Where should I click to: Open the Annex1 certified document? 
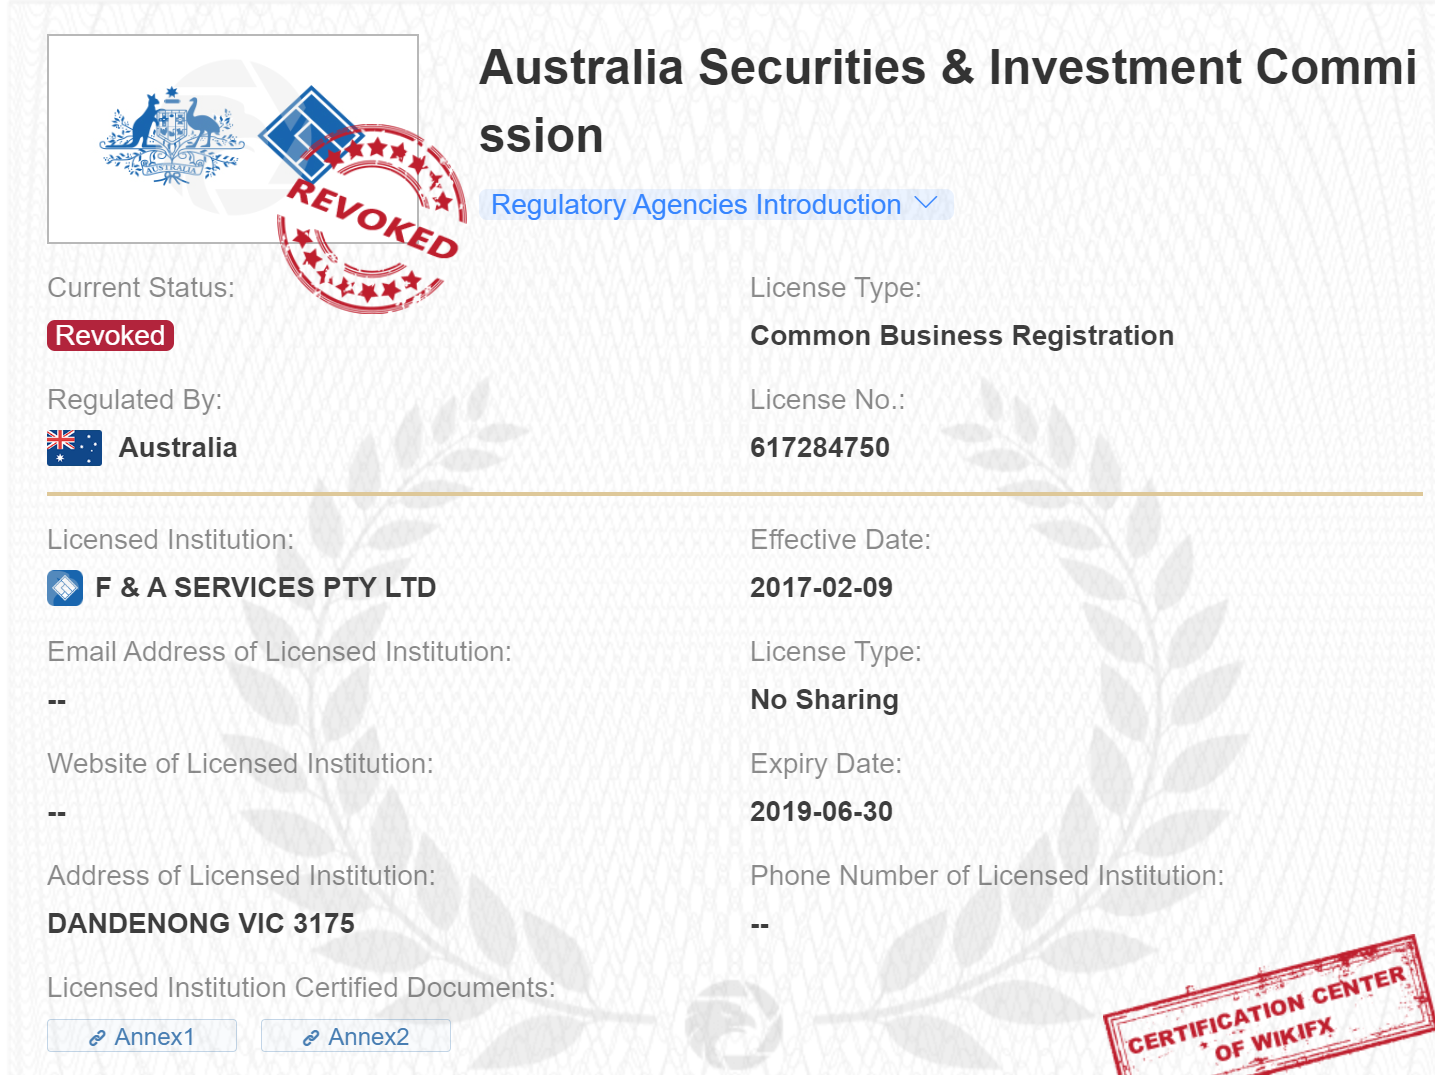coord(154,1037)
